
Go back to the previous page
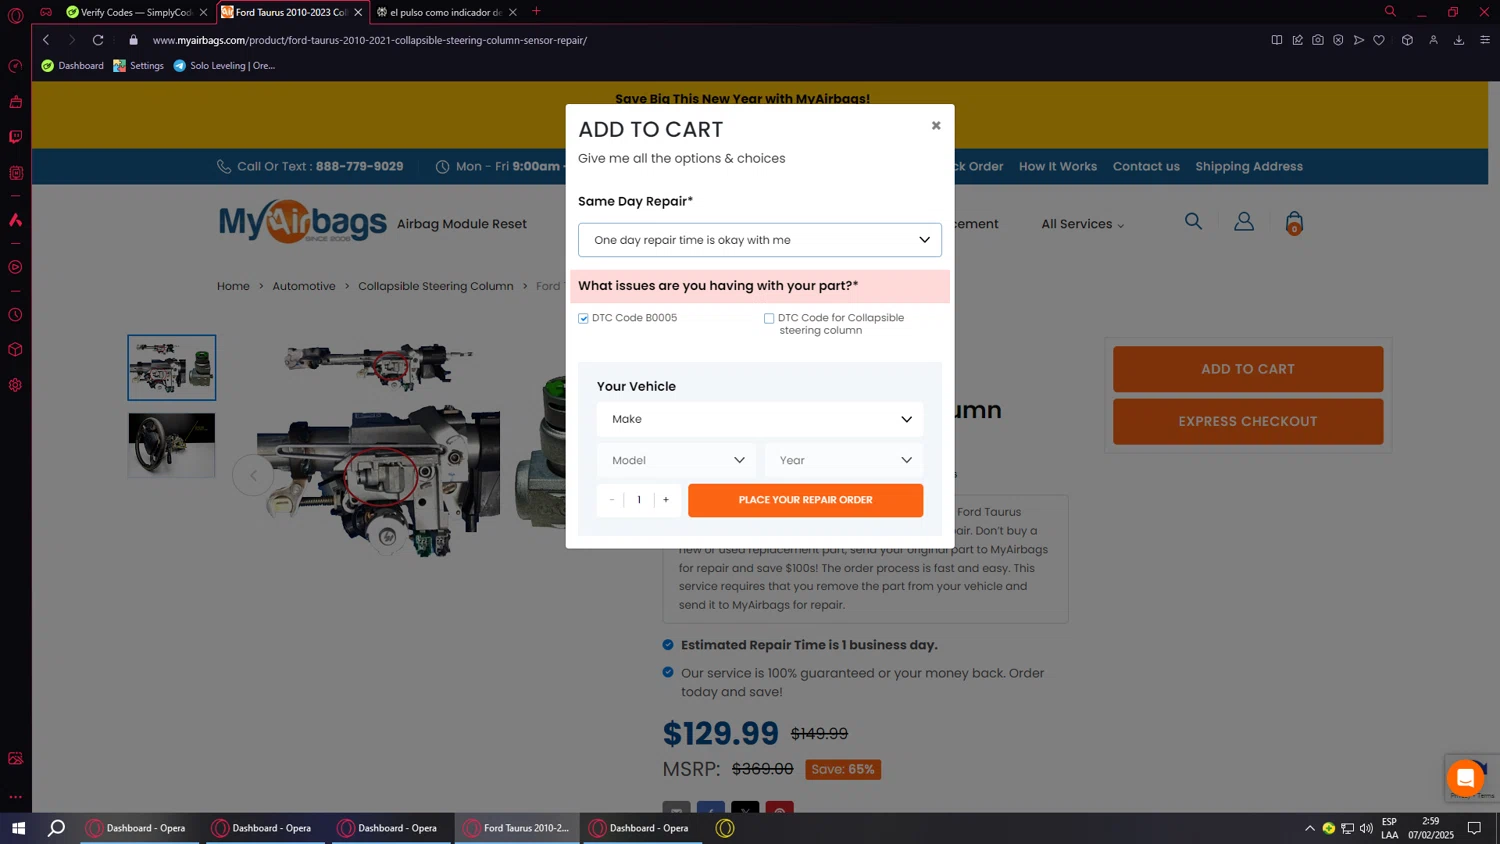46,40
